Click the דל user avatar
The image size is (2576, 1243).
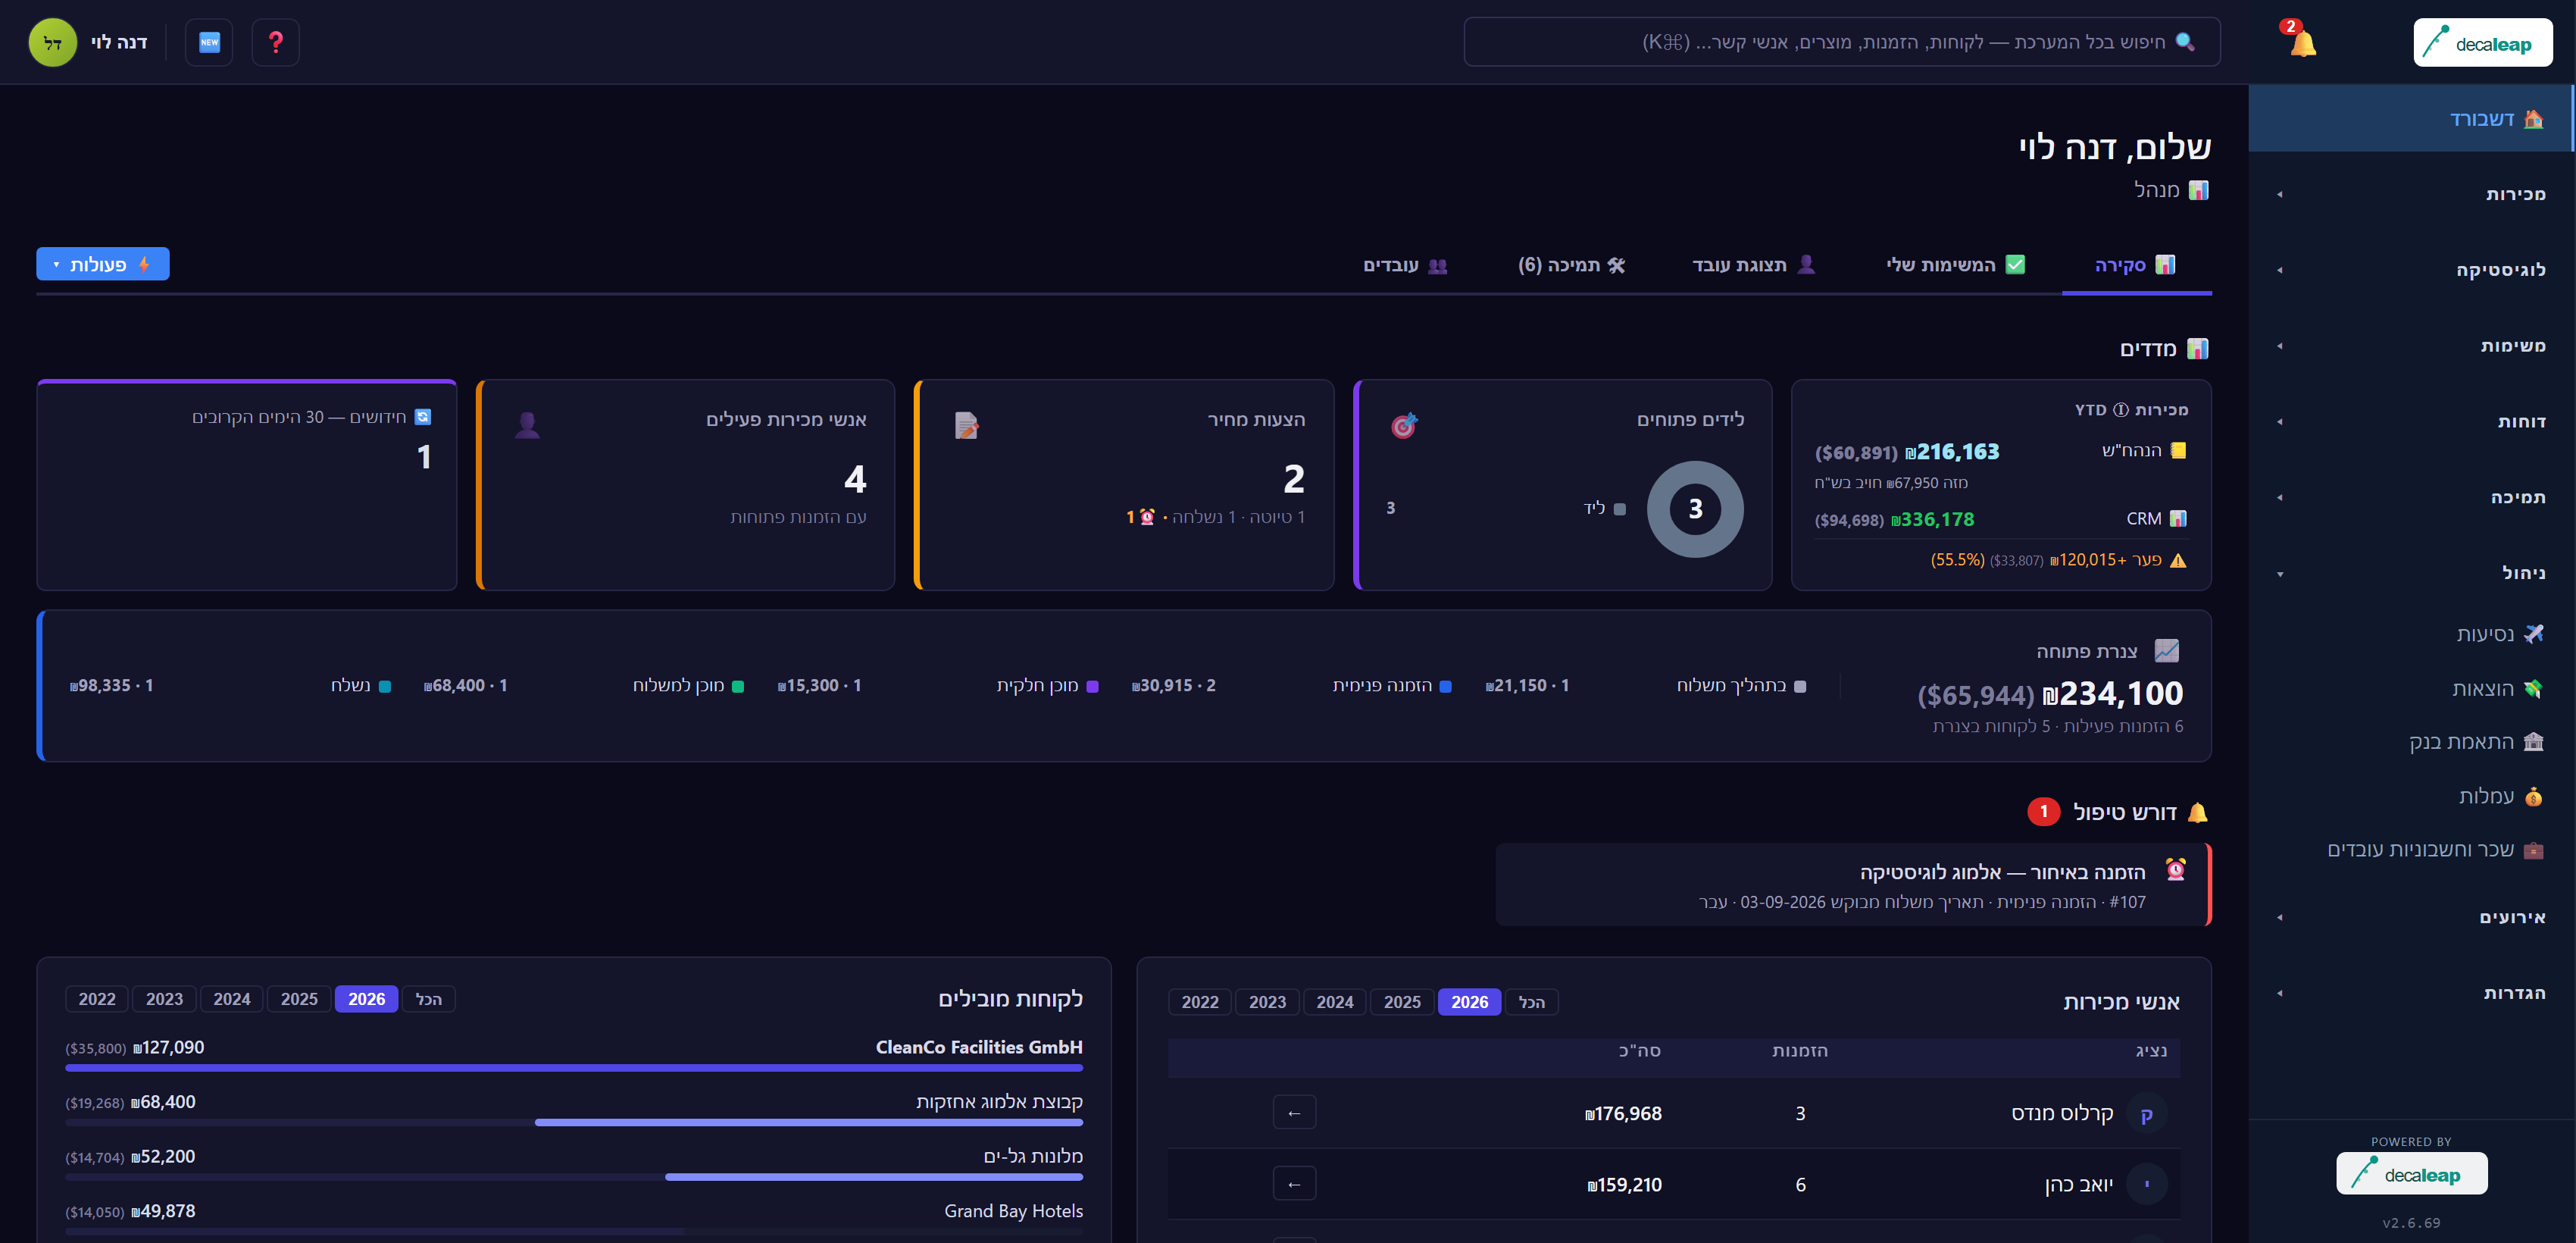[x=53, y=42]
